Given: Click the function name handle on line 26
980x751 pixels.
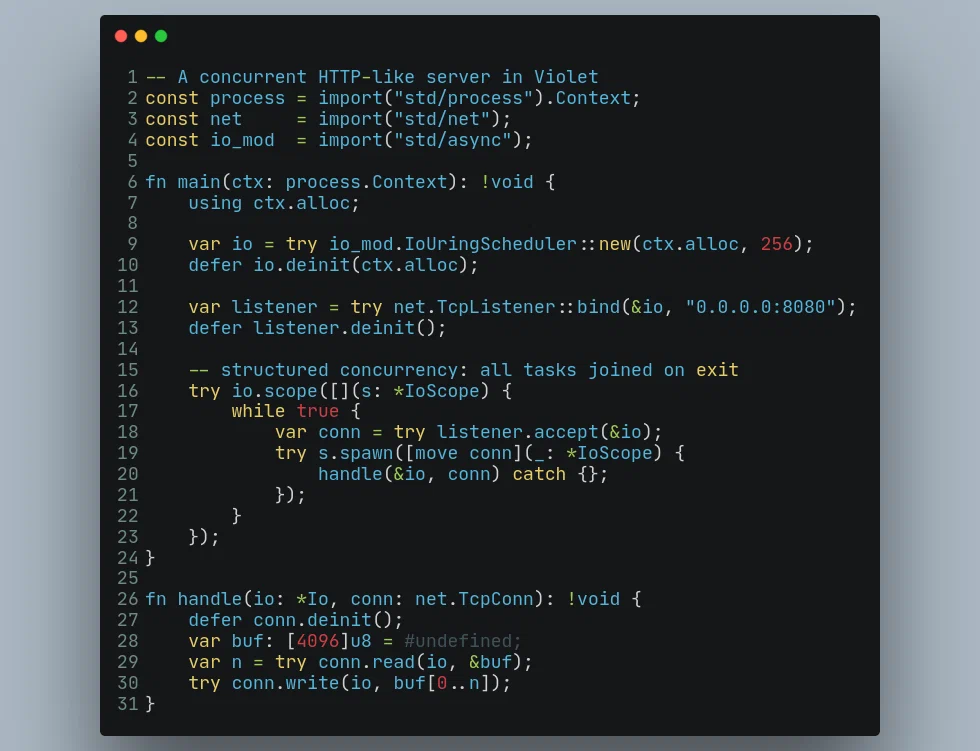Looking at the screenshot, I should tap(210, 599).
